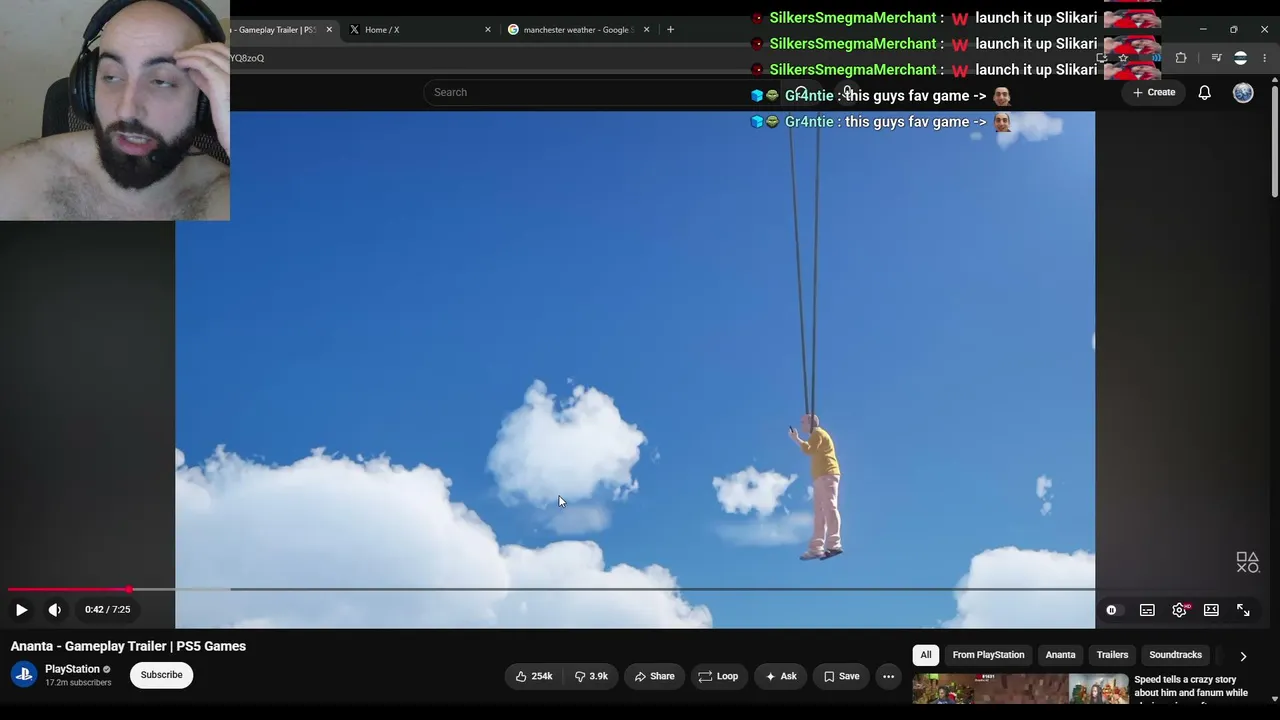This screenshot has height=720, width=1280.
Task: Enter full screen mode
Action: coord(1243,610)
